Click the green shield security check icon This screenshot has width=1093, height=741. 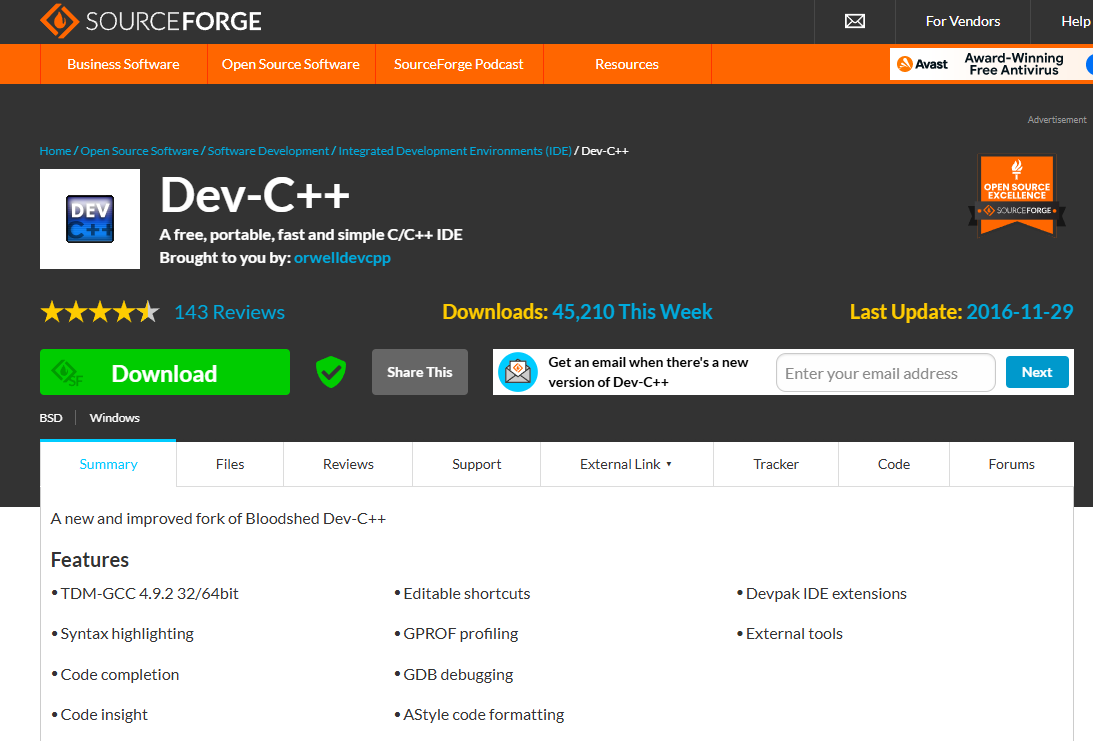pyautogui.click(x=331, y=372)
